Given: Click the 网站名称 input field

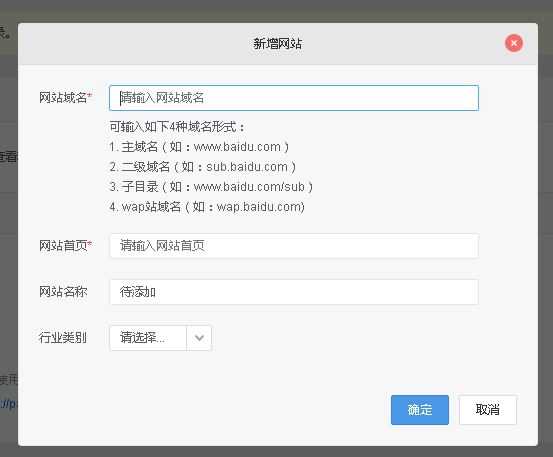Looking at the screenshot, I should tap(294, 292).
